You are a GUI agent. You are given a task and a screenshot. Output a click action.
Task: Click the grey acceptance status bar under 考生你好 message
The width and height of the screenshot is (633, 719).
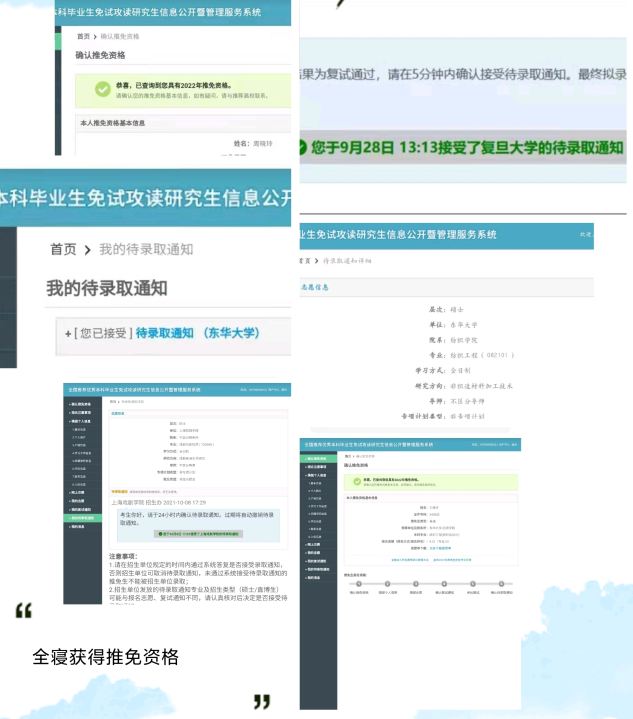tap(198, 534)
